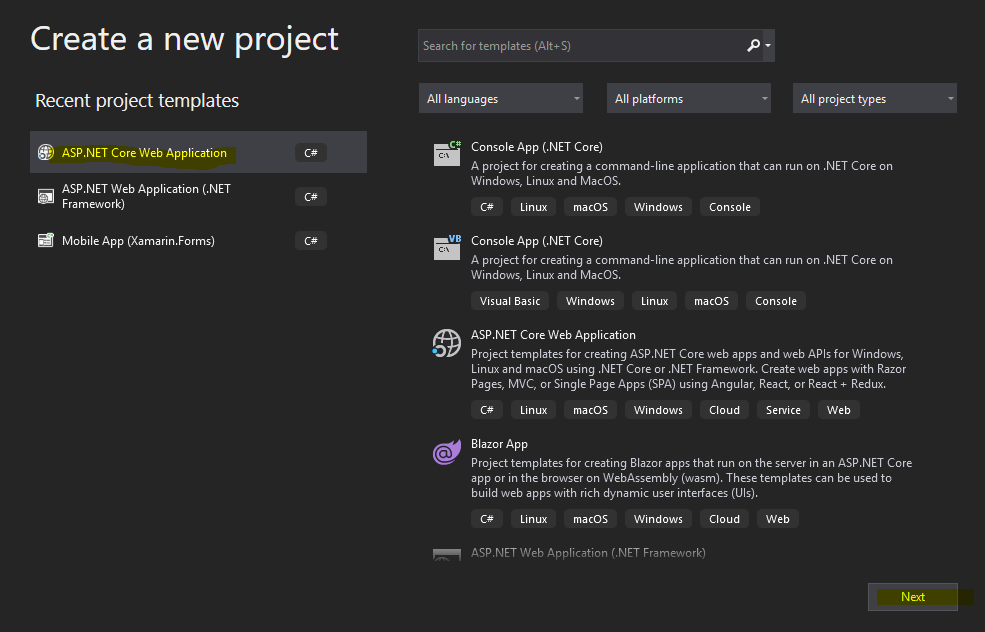Open the All languages dropdown

click(x=502, y=99)
